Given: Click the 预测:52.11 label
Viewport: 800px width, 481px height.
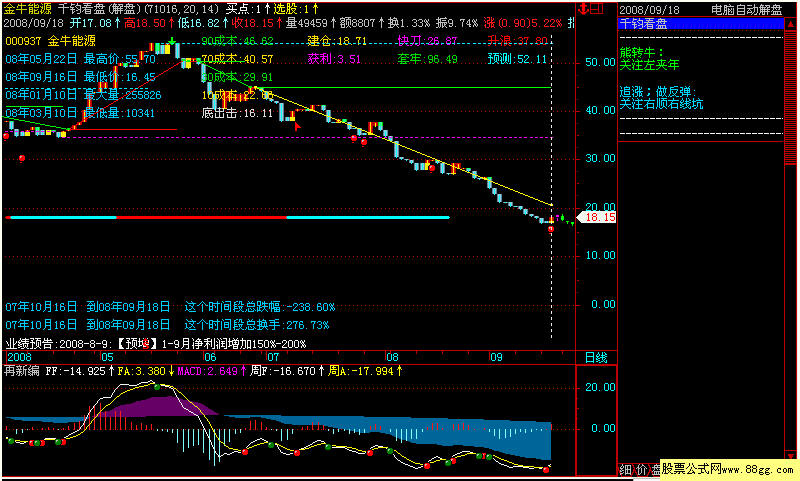Looking at the screenshot, I should coord(517,59).
